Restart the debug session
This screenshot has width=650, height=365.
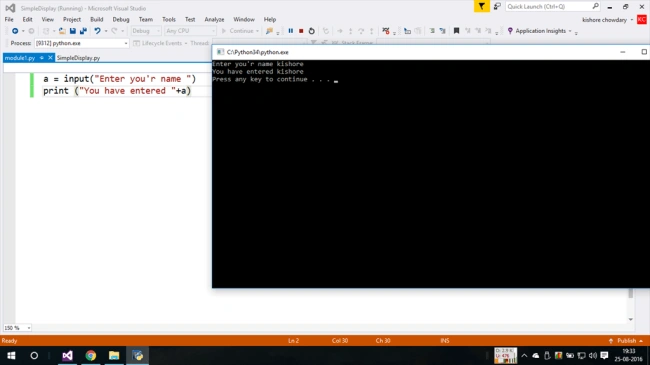point(312,31)
